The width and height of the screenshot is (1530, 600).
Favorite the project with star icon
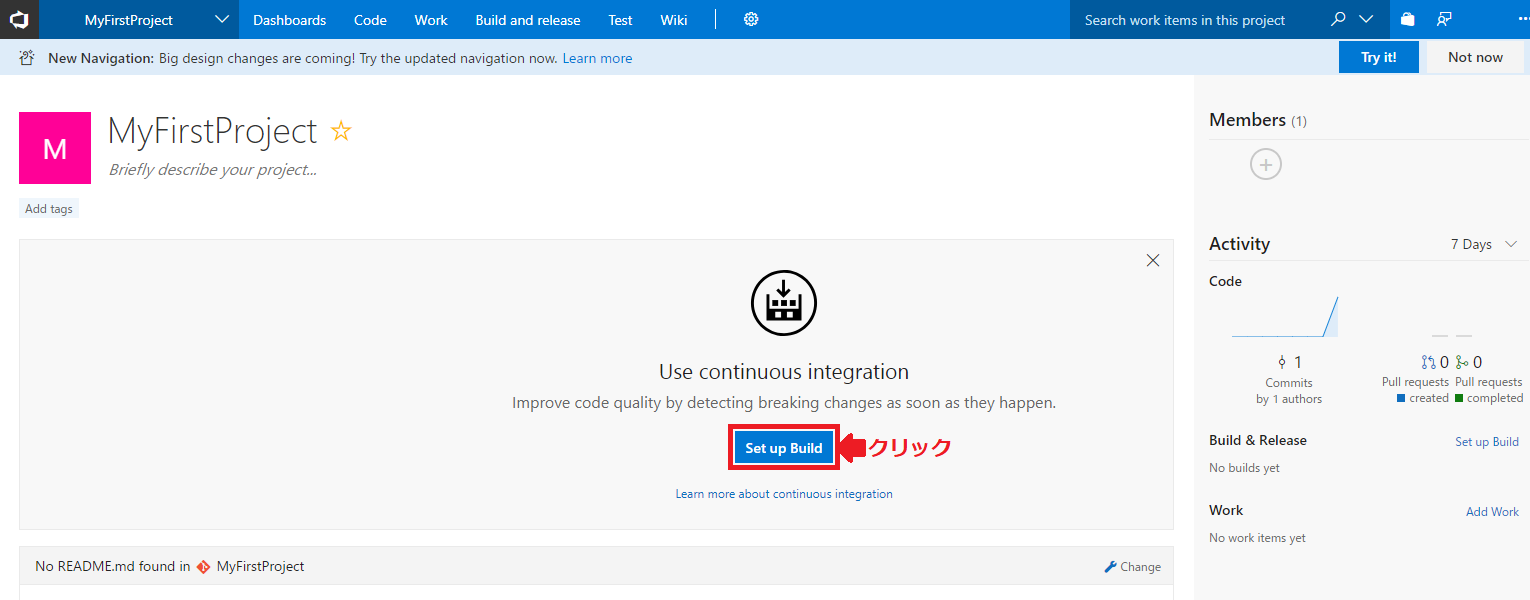pos(341,131)
